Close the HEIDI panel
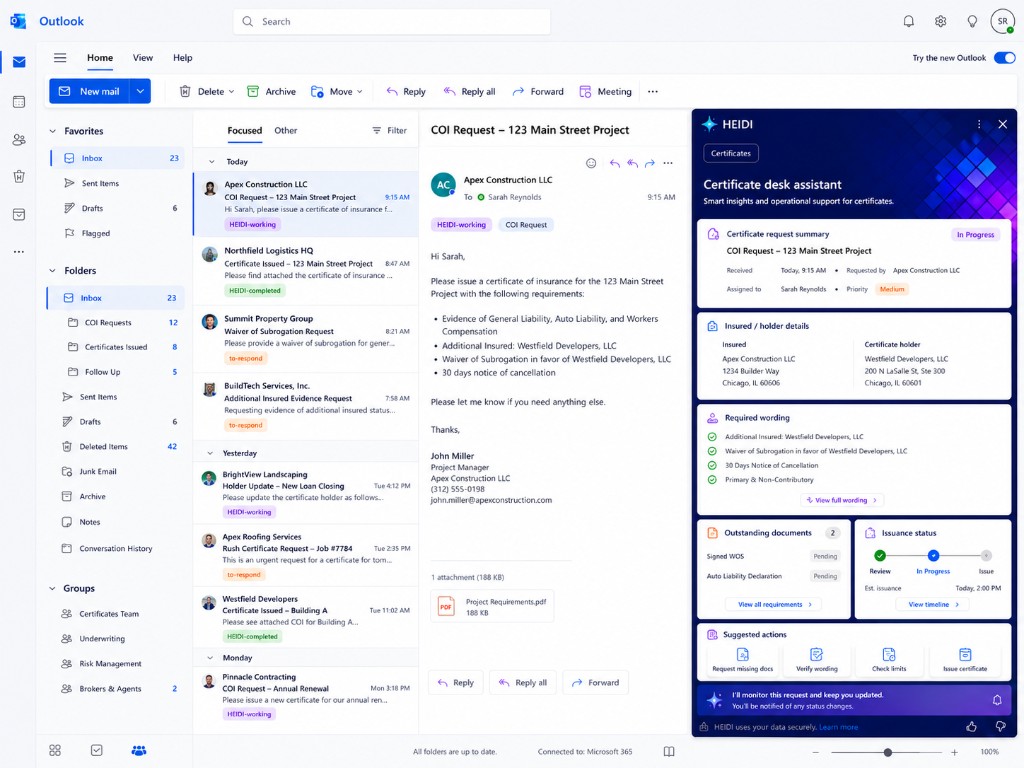This screenshot has height=768, width=1024. [1002, 124]
